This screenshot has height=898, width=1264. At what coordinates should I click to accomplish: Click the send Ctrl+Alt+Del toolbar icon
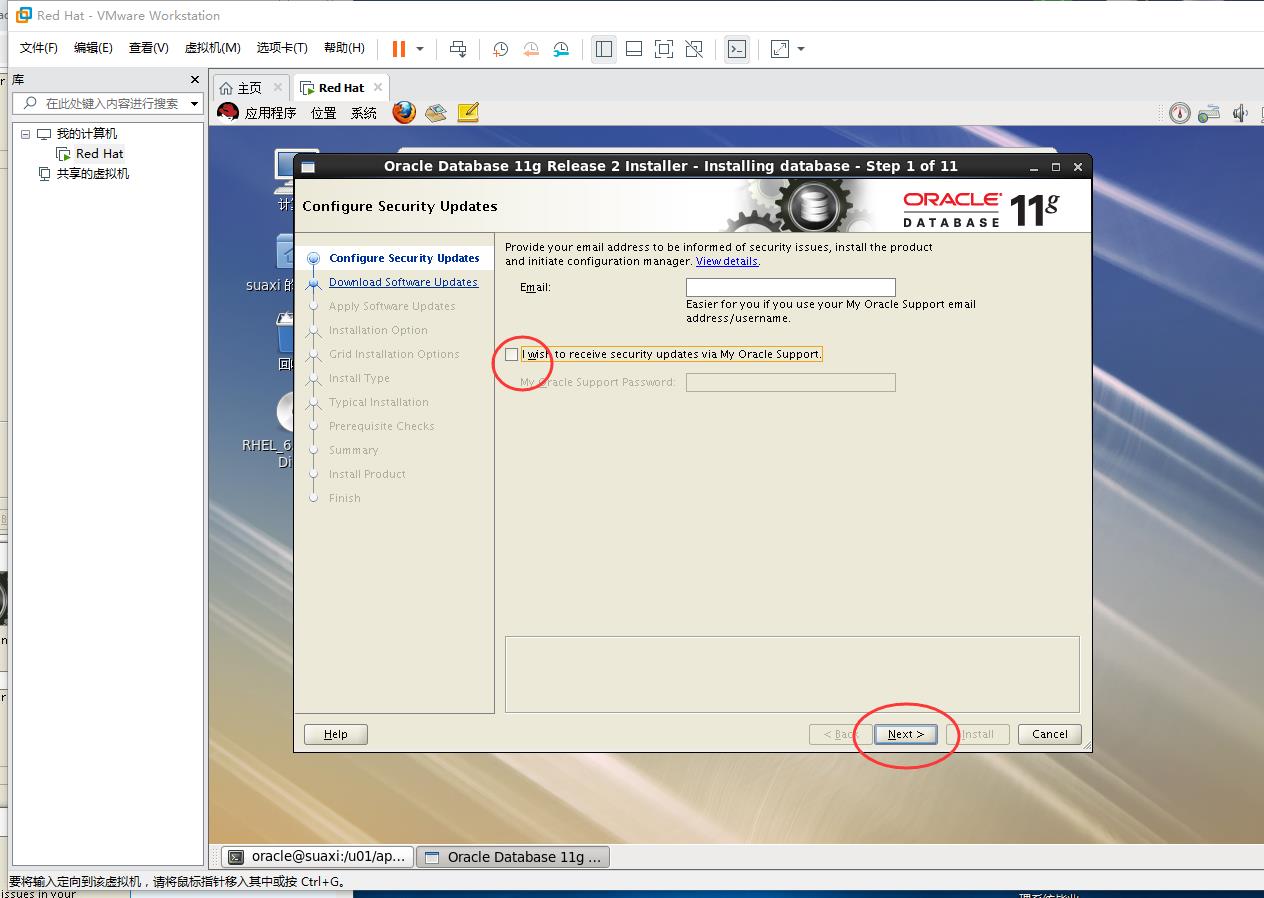(x=458, y=49)
